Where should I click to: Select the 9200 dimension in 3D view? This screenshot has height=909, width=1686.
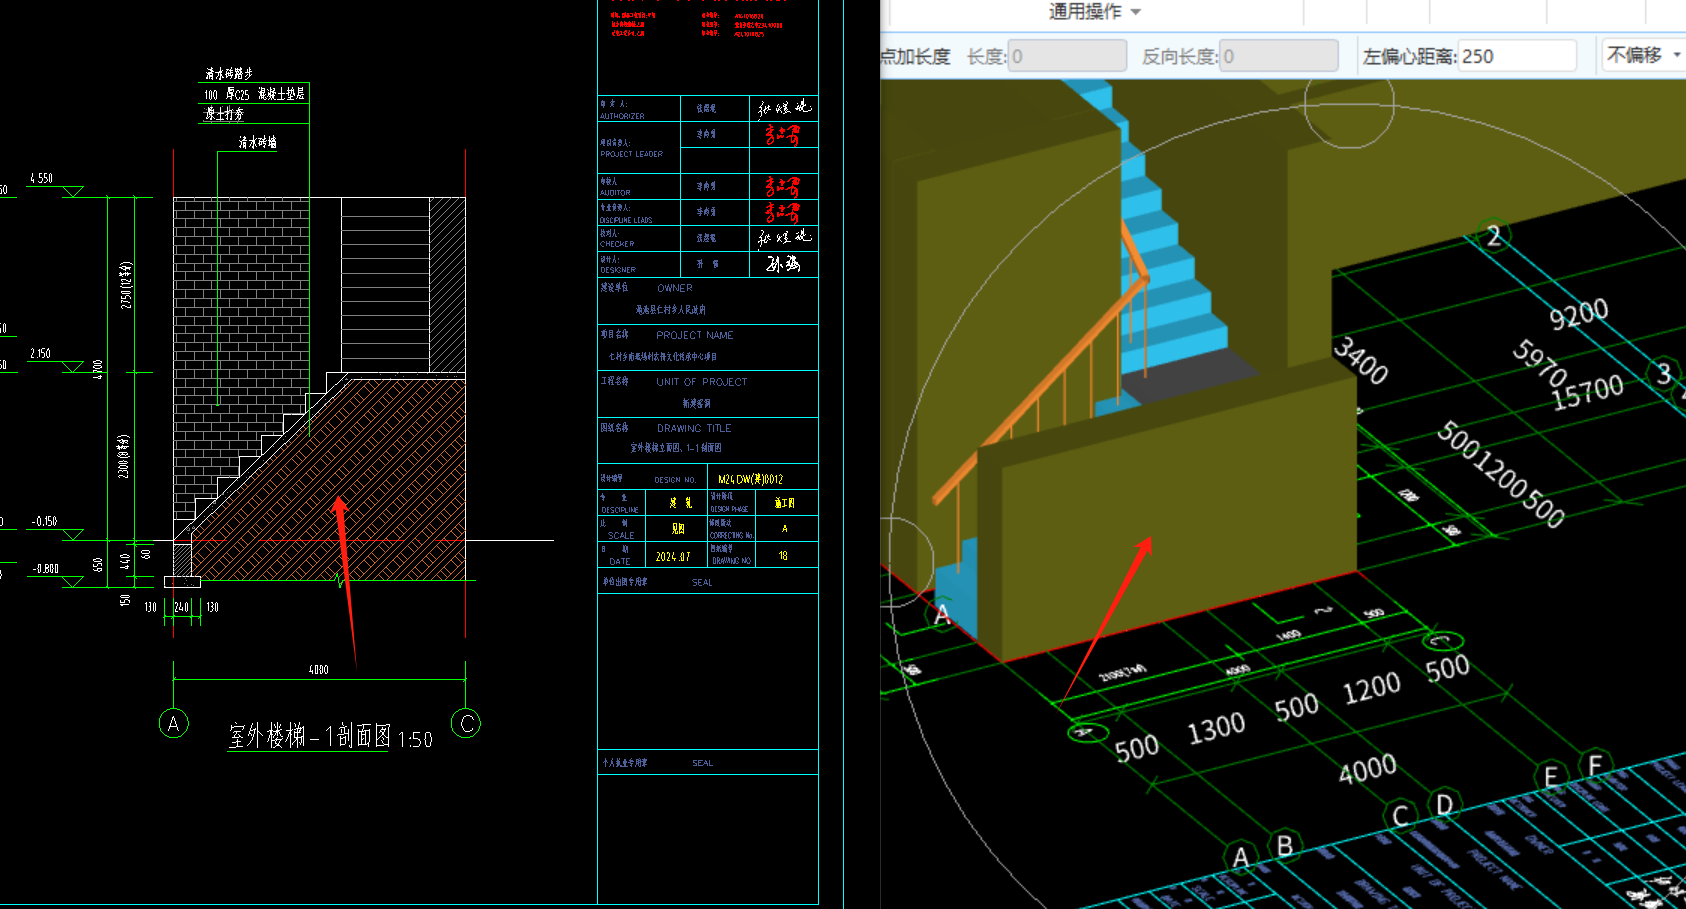coord(1579,314)
